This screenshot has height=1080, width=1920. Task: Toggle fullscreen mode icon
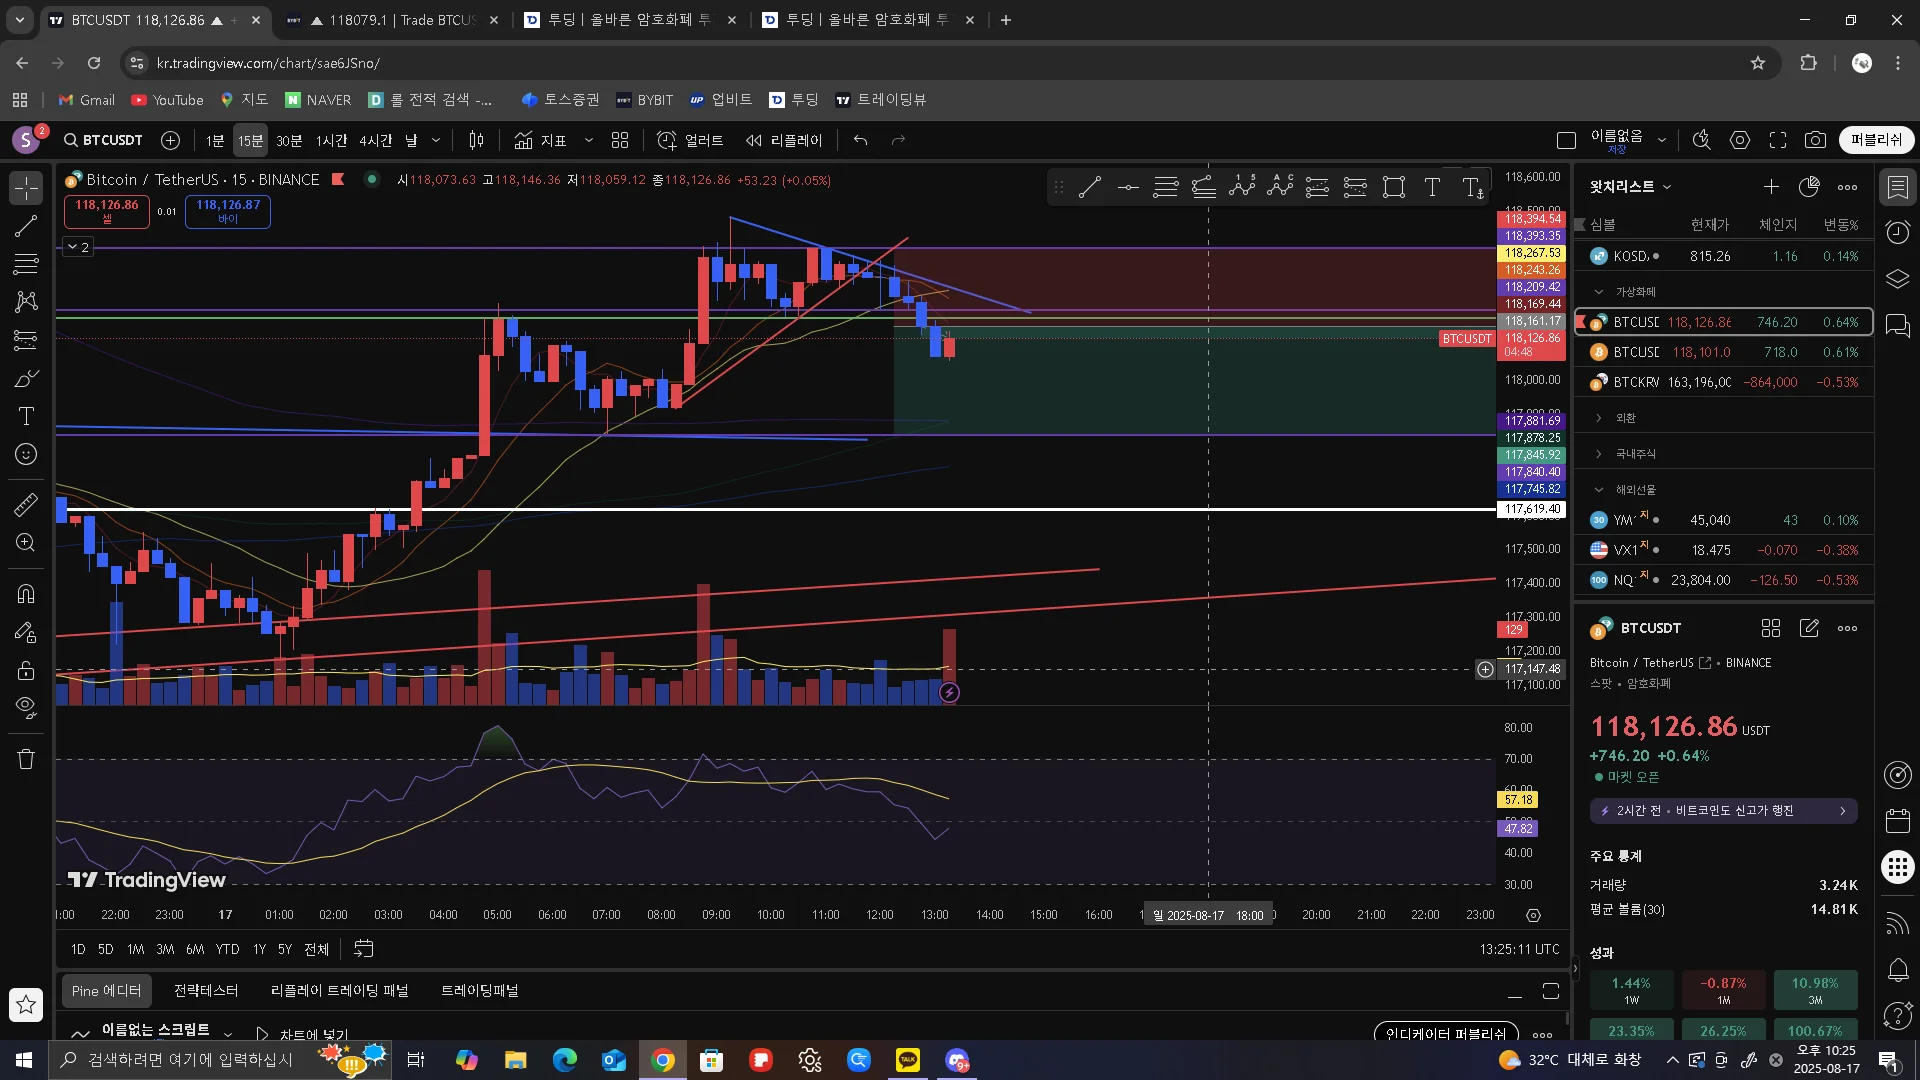click(1777, 140)
